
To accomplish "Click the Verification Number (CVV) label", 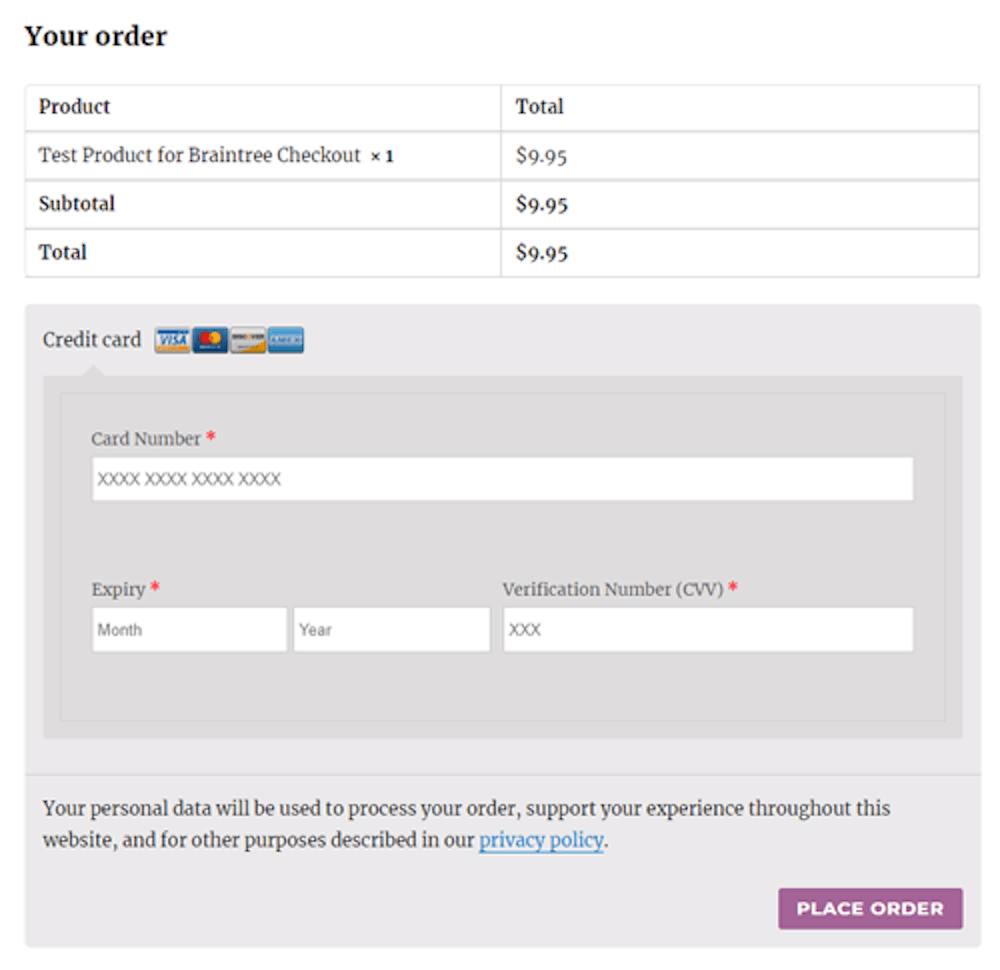I will 613,589.
